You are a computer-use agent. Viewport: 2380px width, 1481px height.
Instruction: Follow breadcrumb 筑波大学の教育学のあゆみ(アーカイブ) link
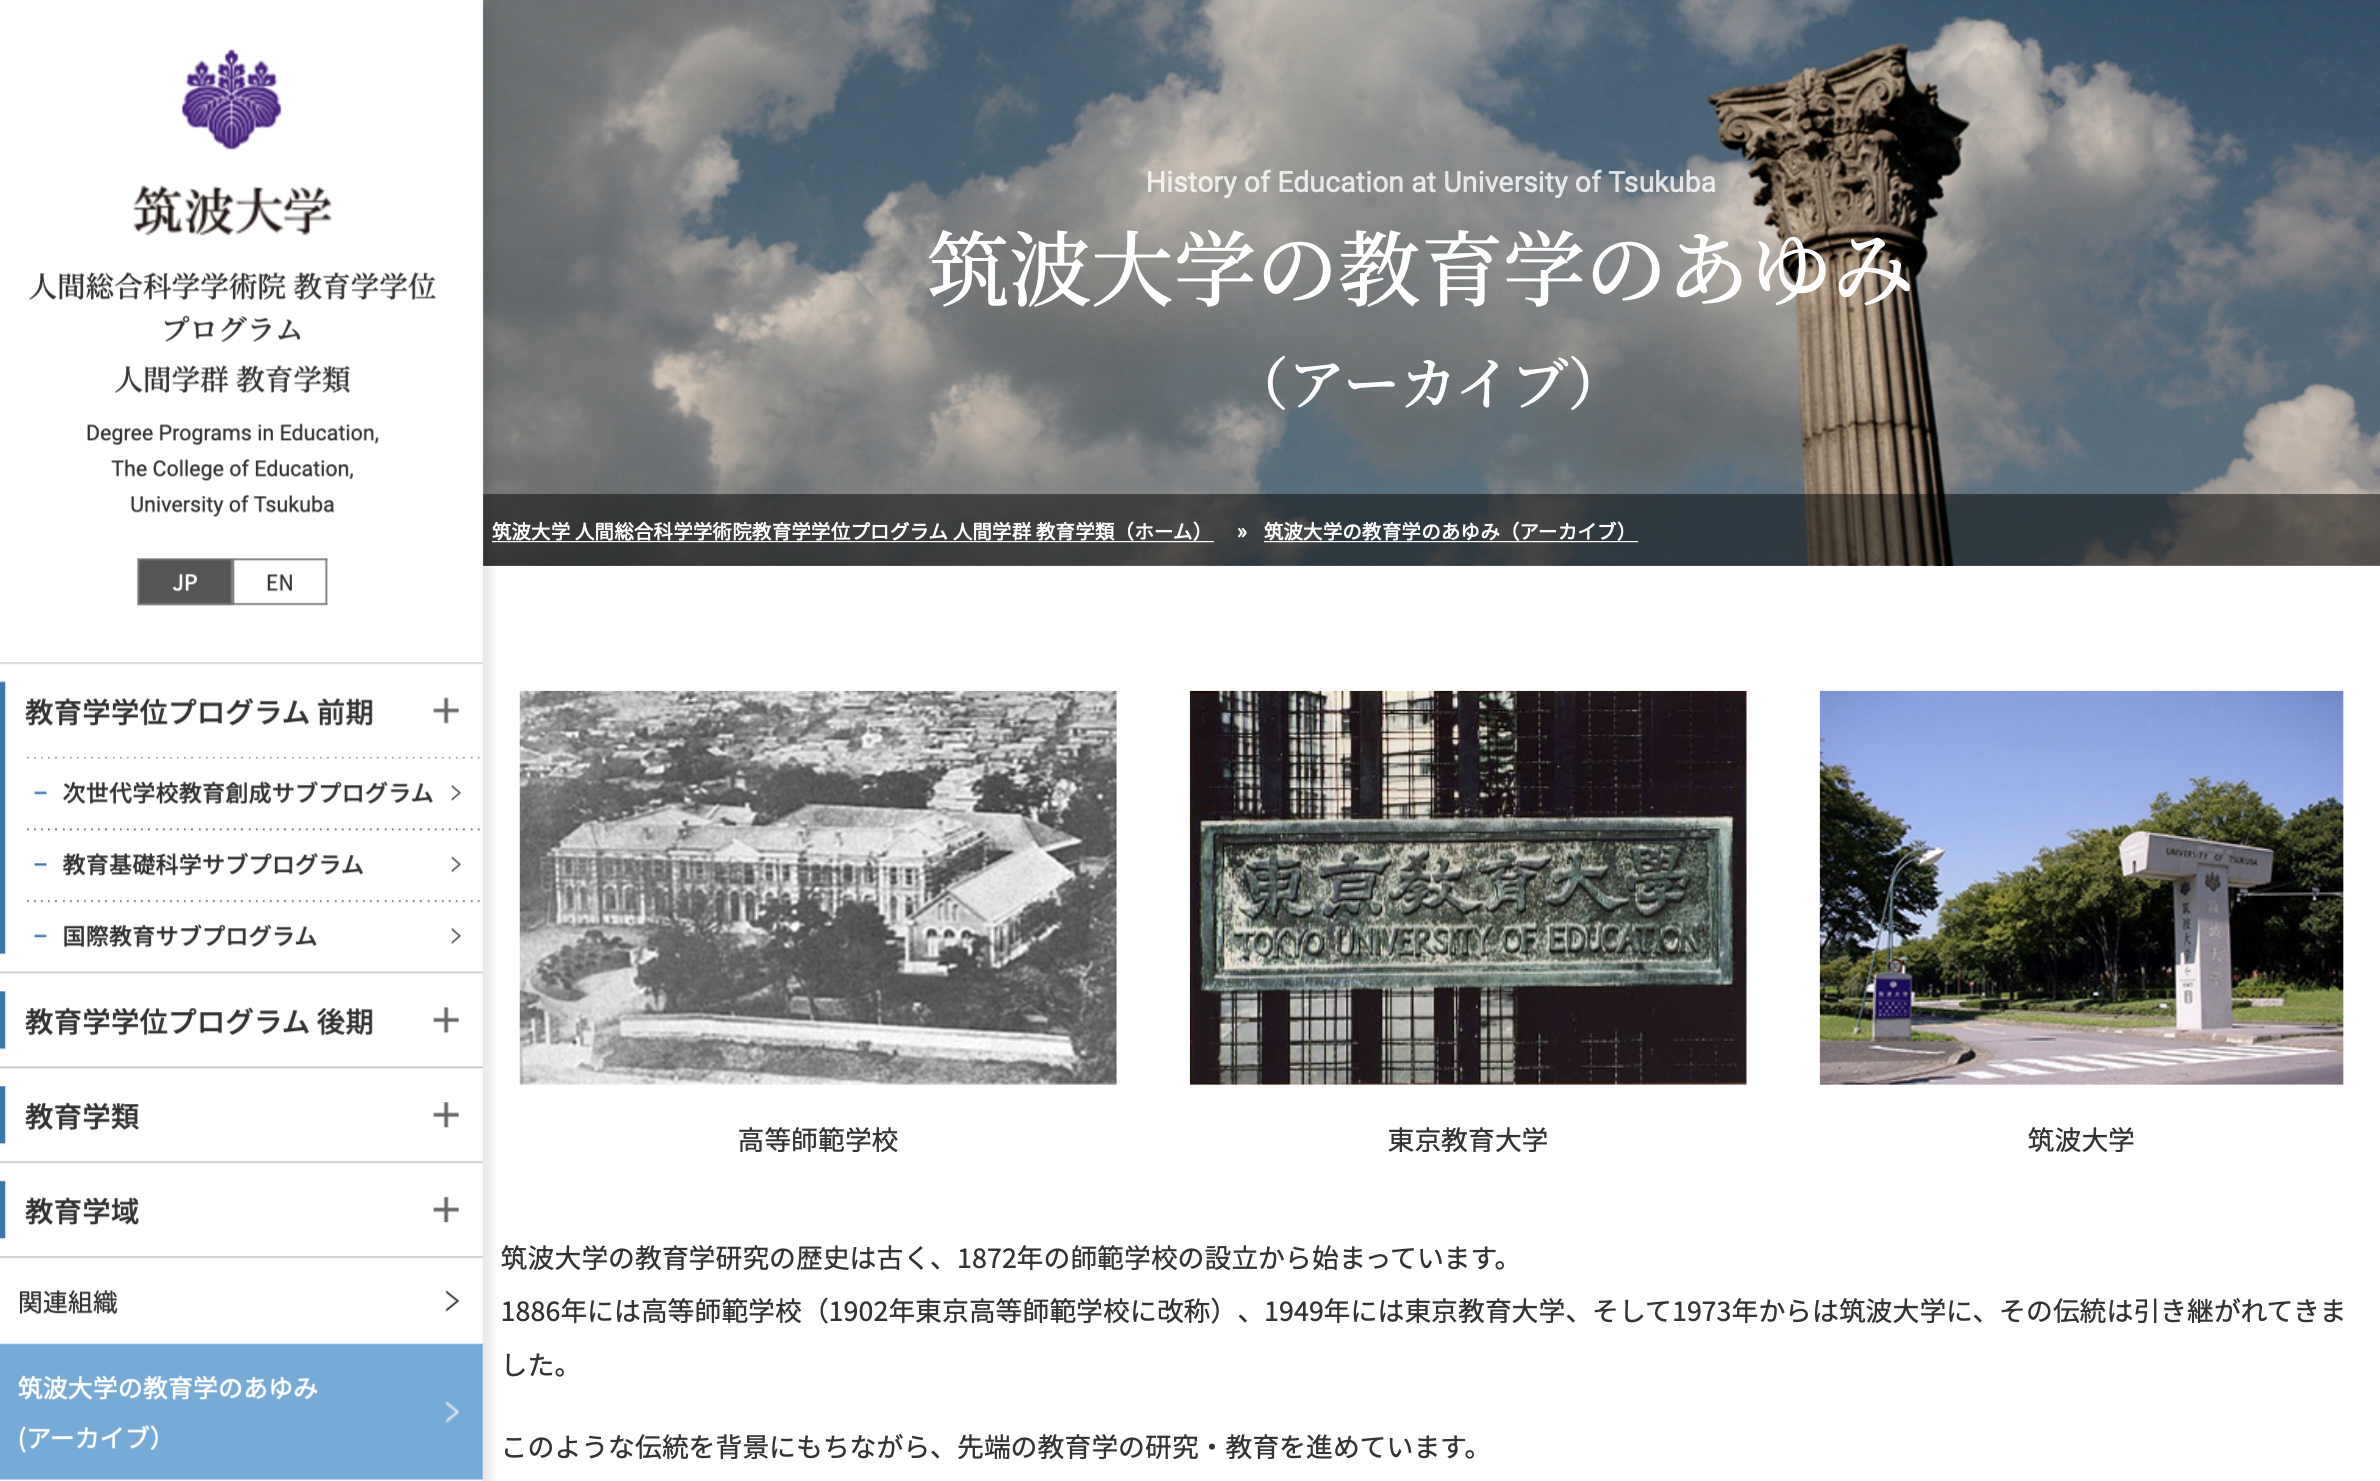pos(1450,531)
